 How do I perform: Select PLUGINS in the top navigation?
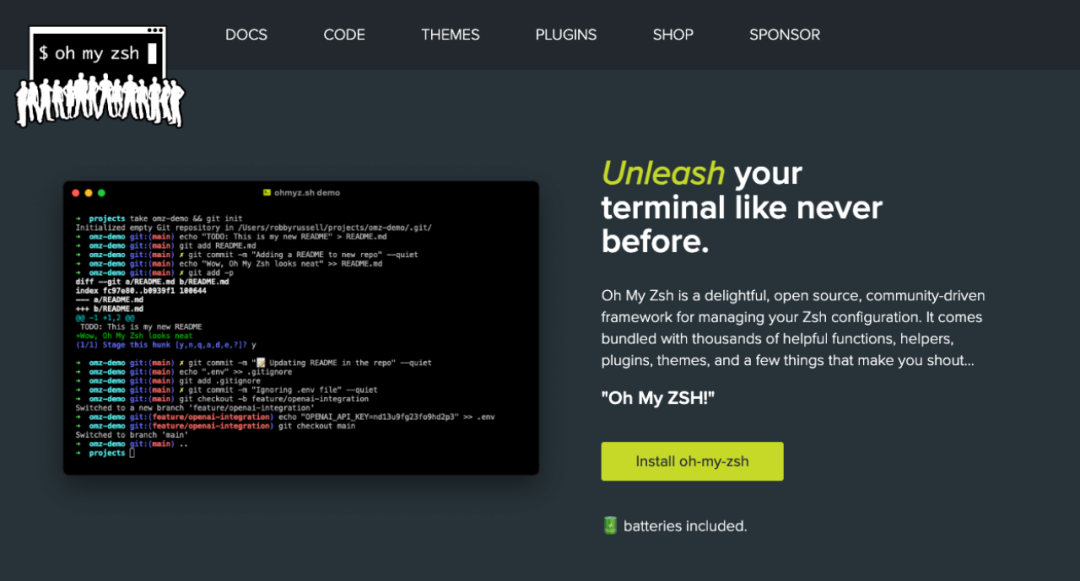[x=566, y=34]
